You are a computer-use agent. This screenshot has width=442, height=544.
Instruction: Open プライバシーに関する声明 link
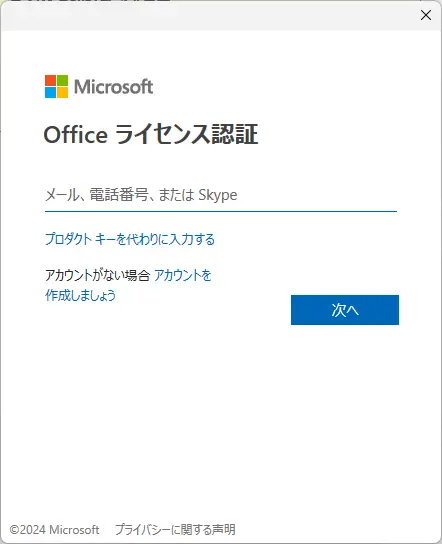[x=175, y=529]
